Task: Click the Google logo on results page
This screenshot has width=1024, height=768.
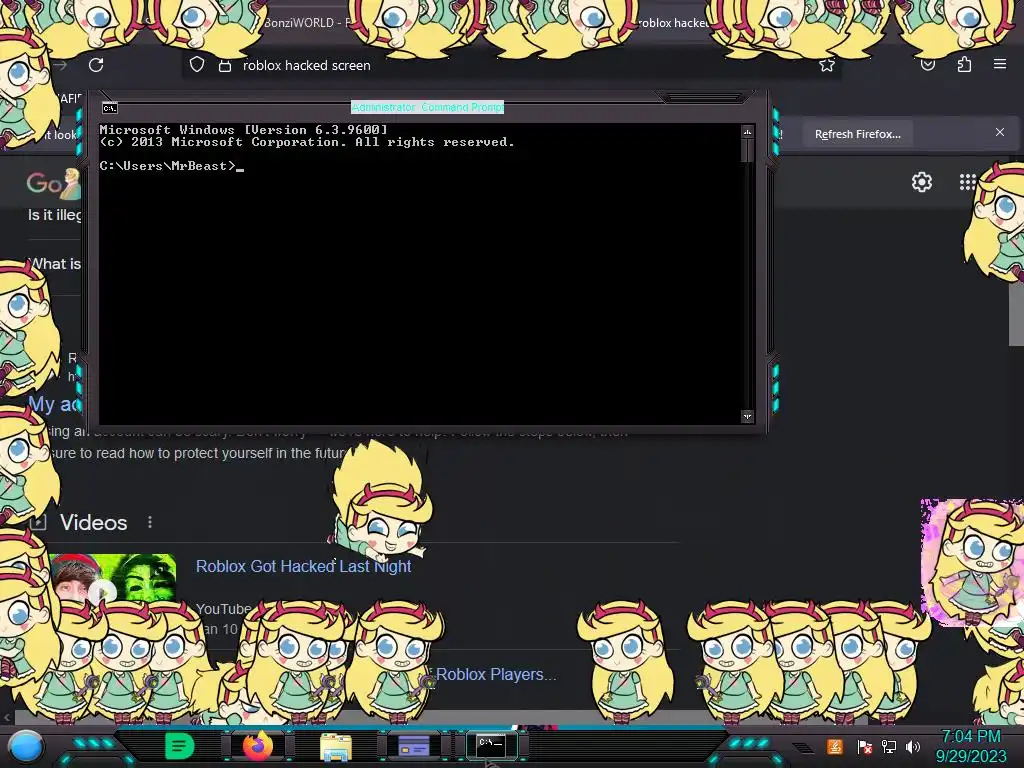Action: [54, 184]
